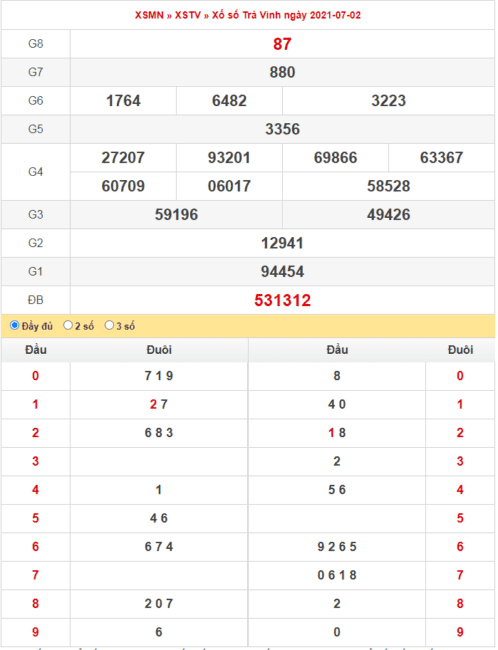Click the left "Đầu" column header

36,350
